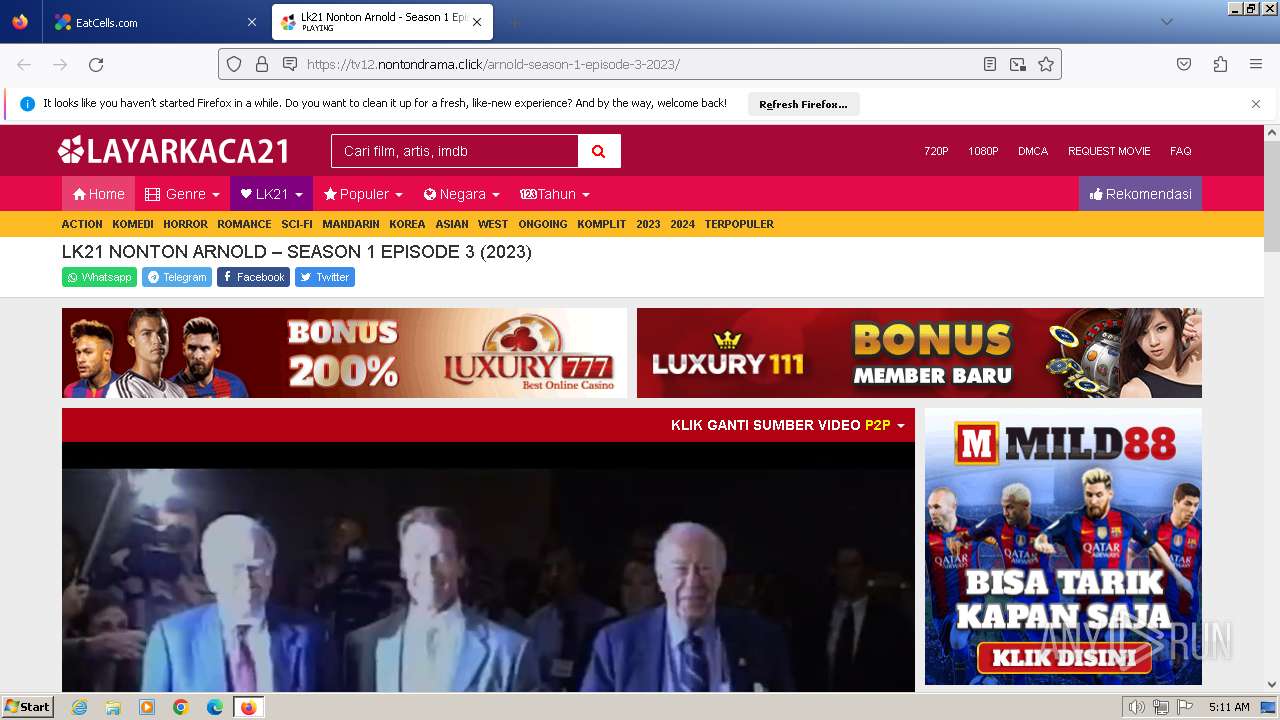Image resolution: width=1280 pixels, height=720 pixels.
Task: Select the ASIAN category
Action: click(452, 224)
